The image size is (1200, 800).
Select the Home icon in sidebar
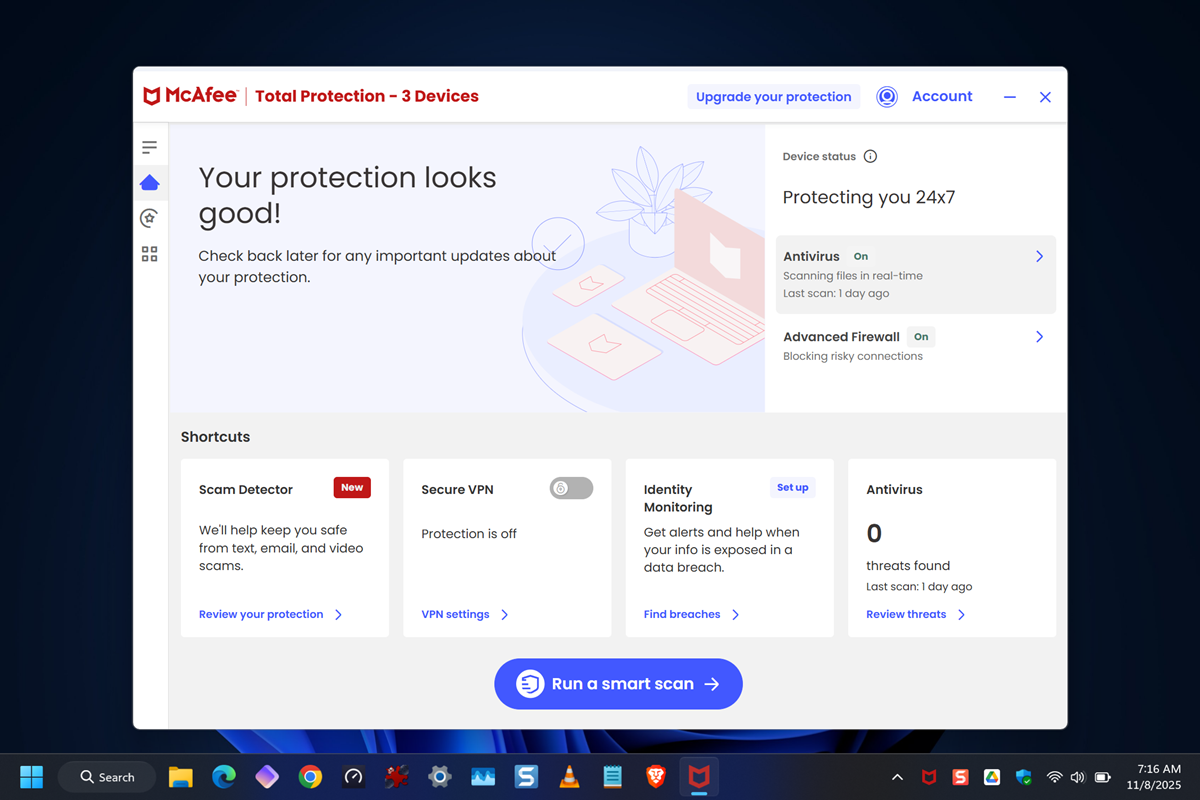[x=149, y=182]
